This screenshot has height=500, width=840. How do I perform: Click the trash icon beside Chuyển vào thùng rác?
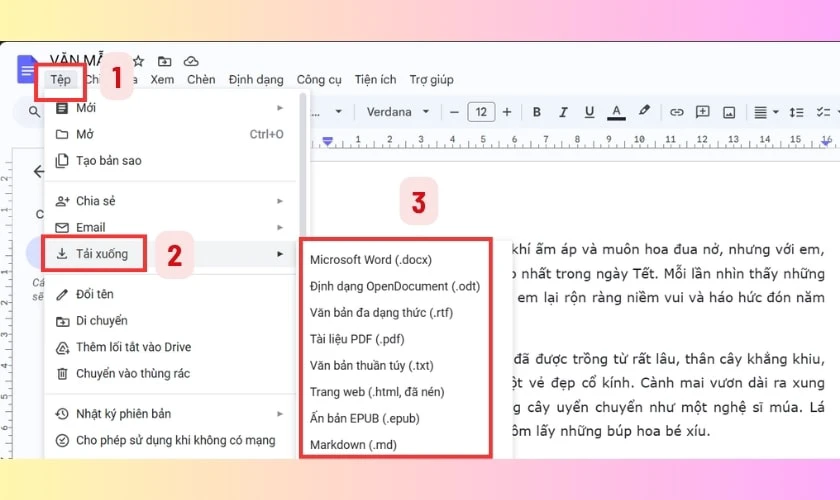point(62,373)
